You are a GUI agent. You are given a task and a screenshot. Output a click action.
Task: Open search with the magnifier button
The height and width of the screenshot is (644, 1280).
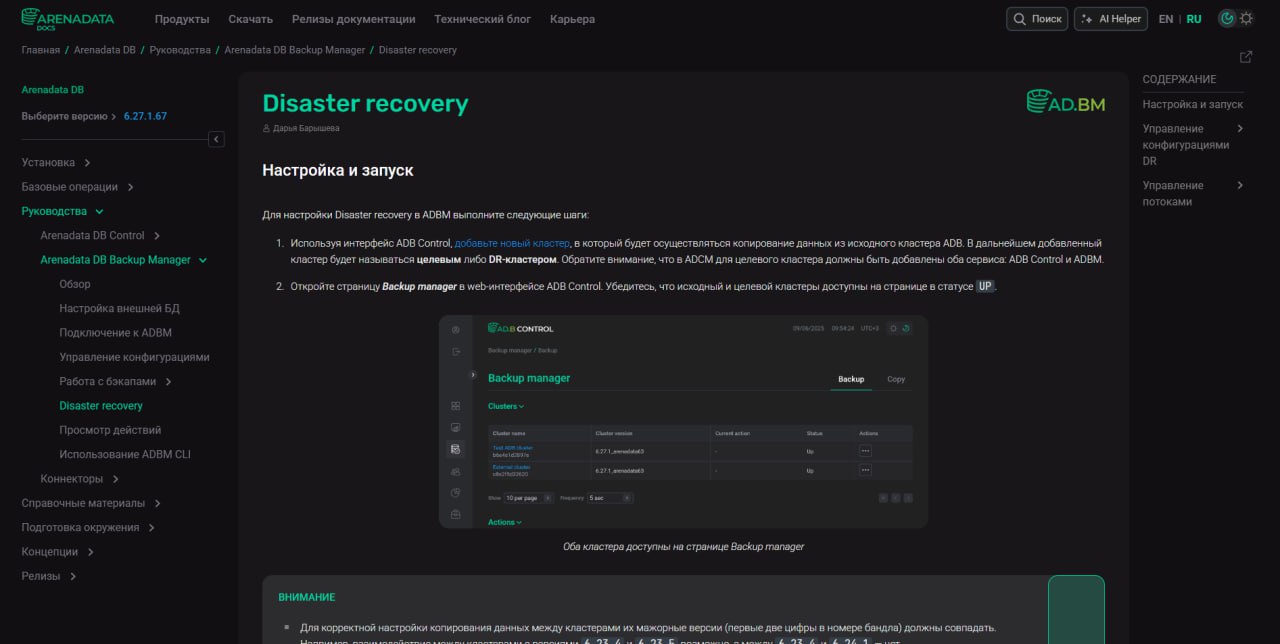coord(1037,19)
